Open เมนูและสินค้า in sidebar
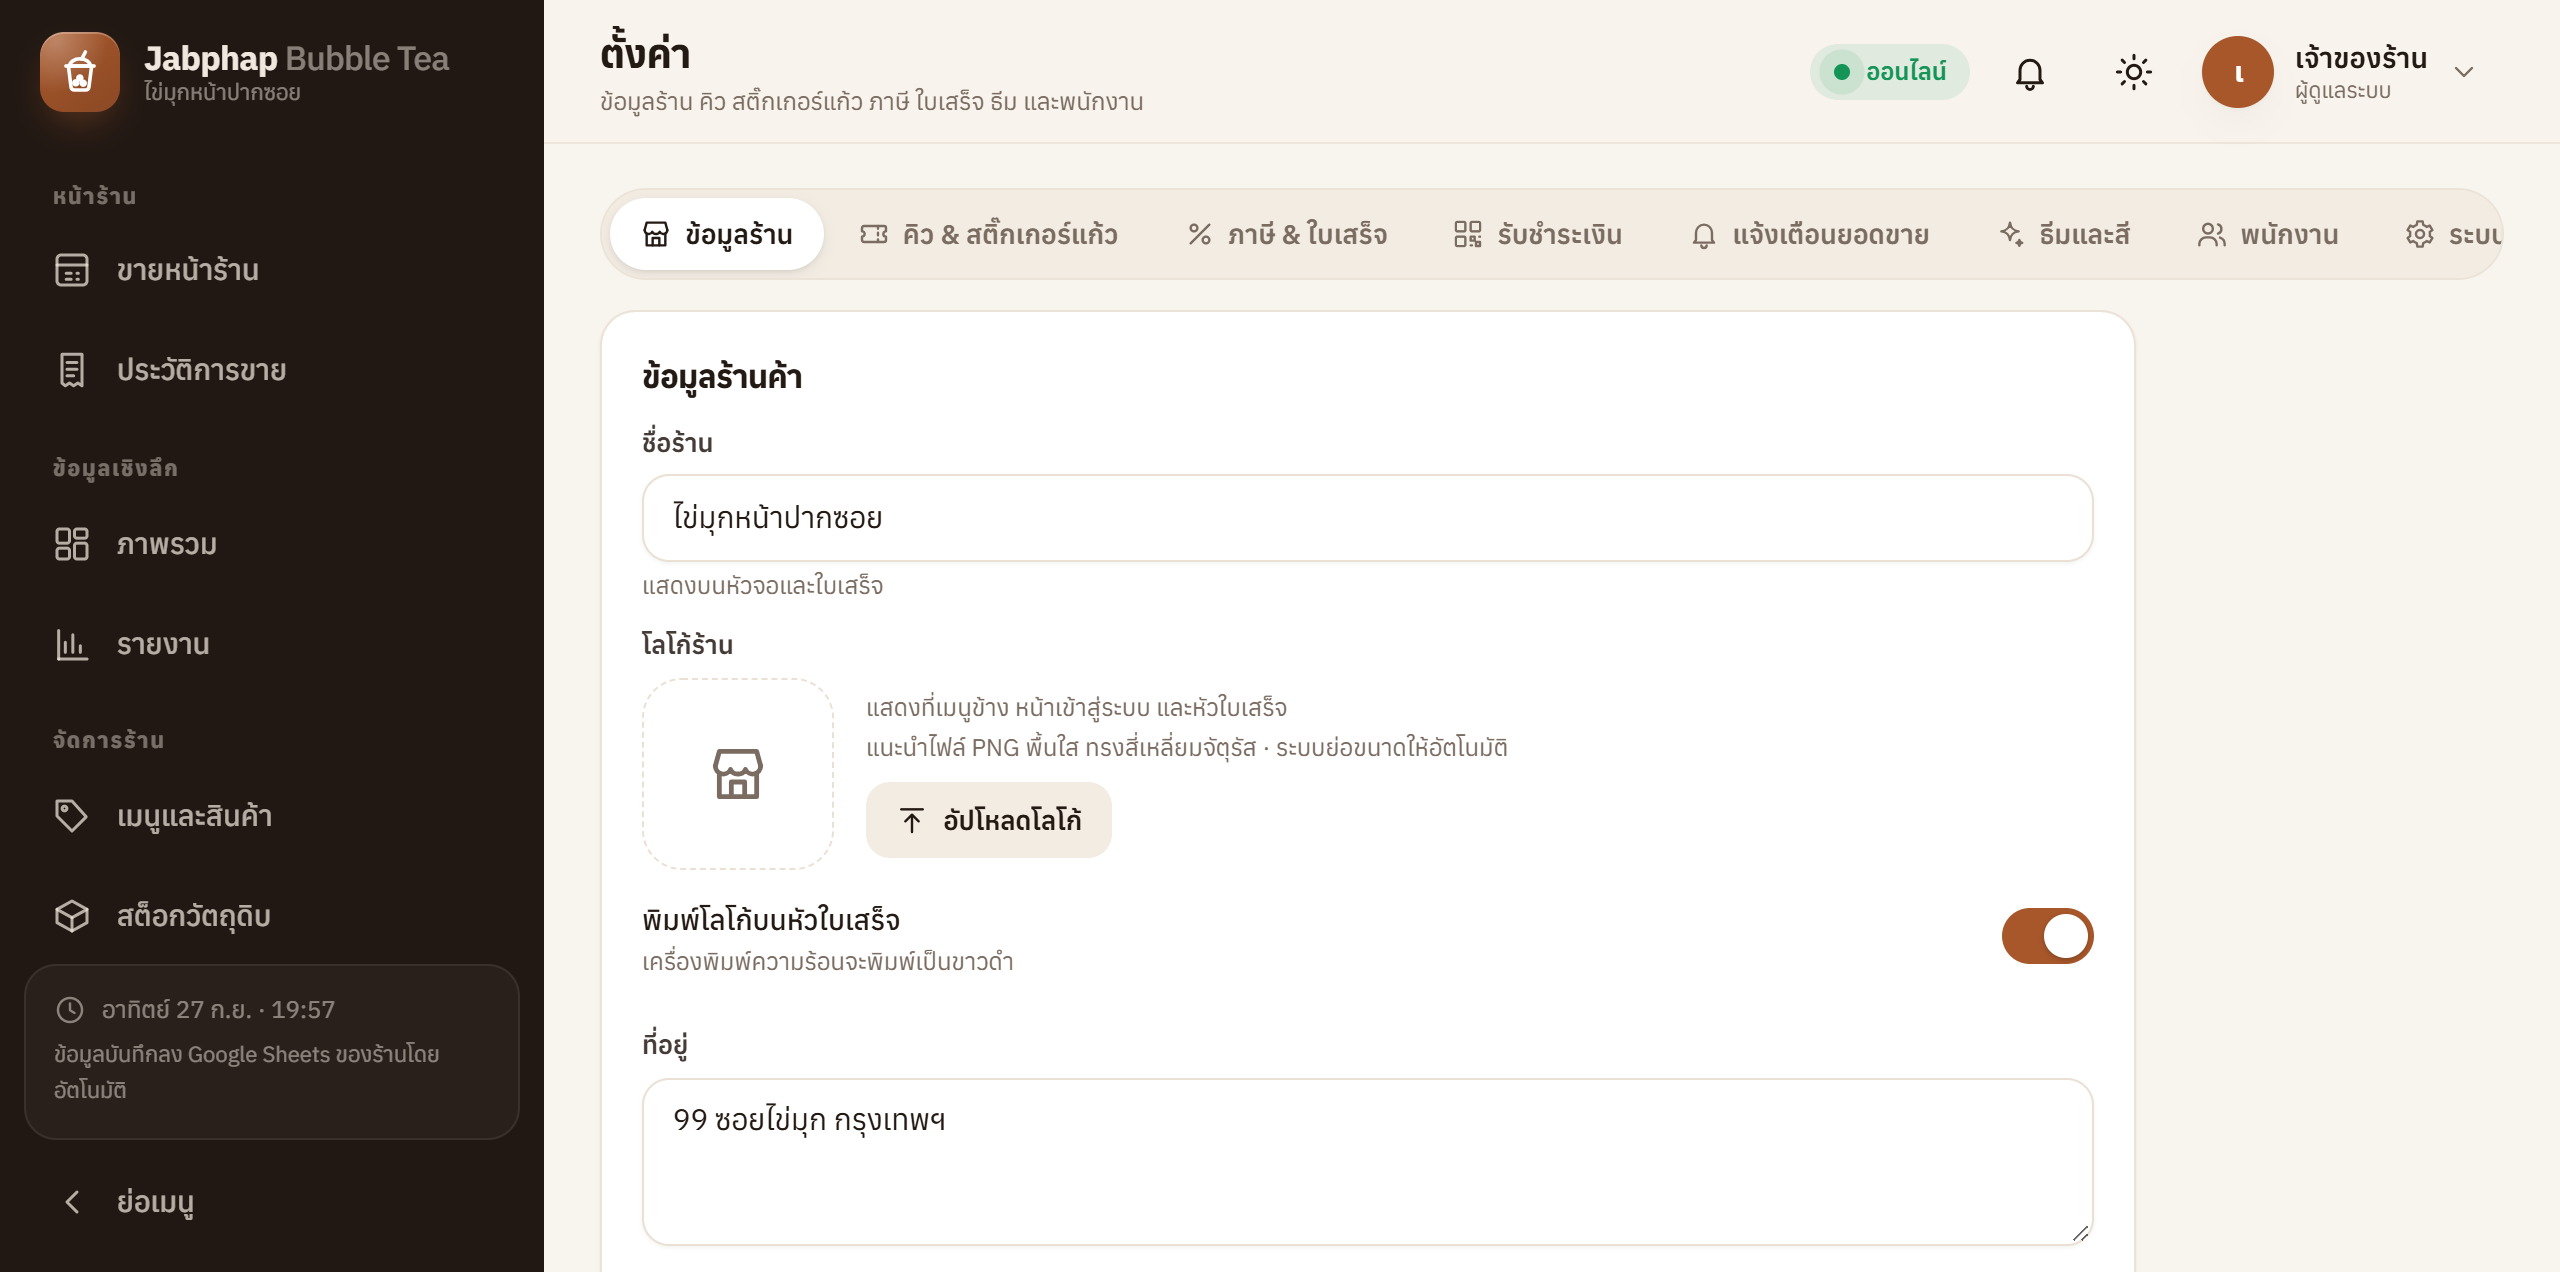2560x1272 pixels. [272, 816]
